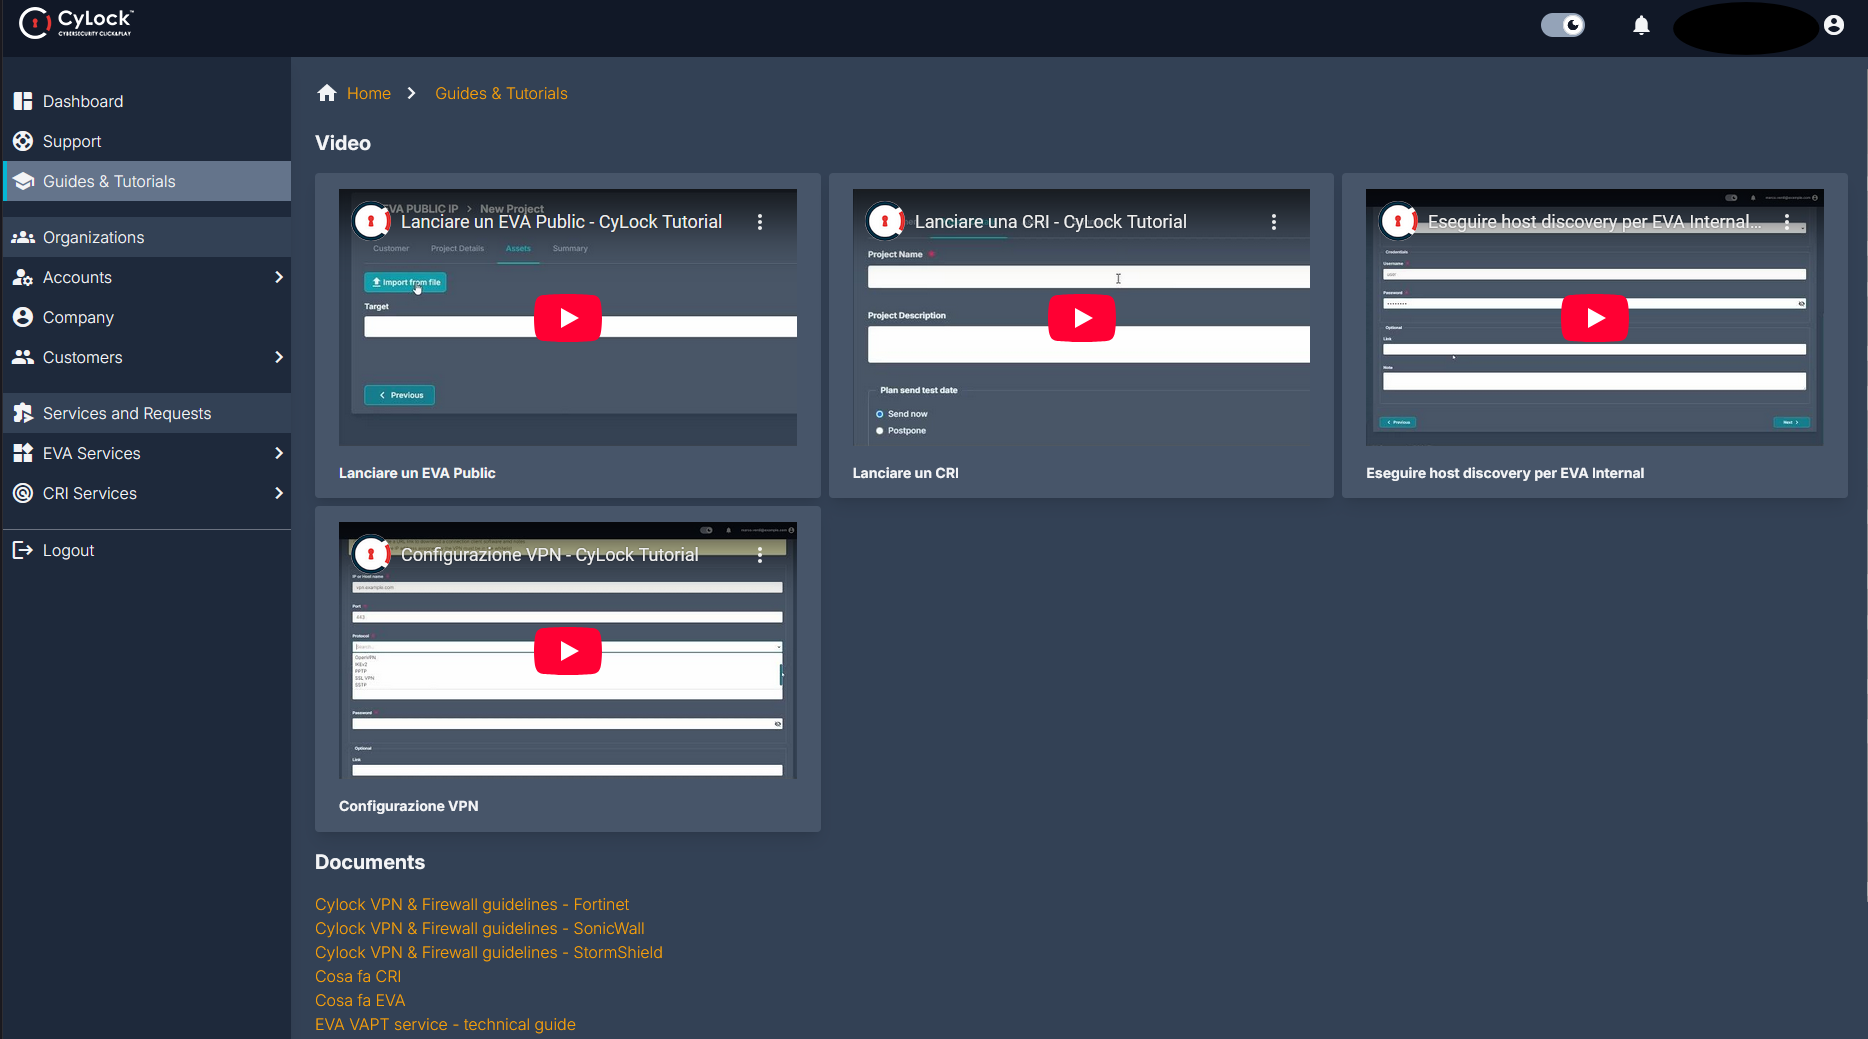Click Logout in the sidebar

[147, 550]
